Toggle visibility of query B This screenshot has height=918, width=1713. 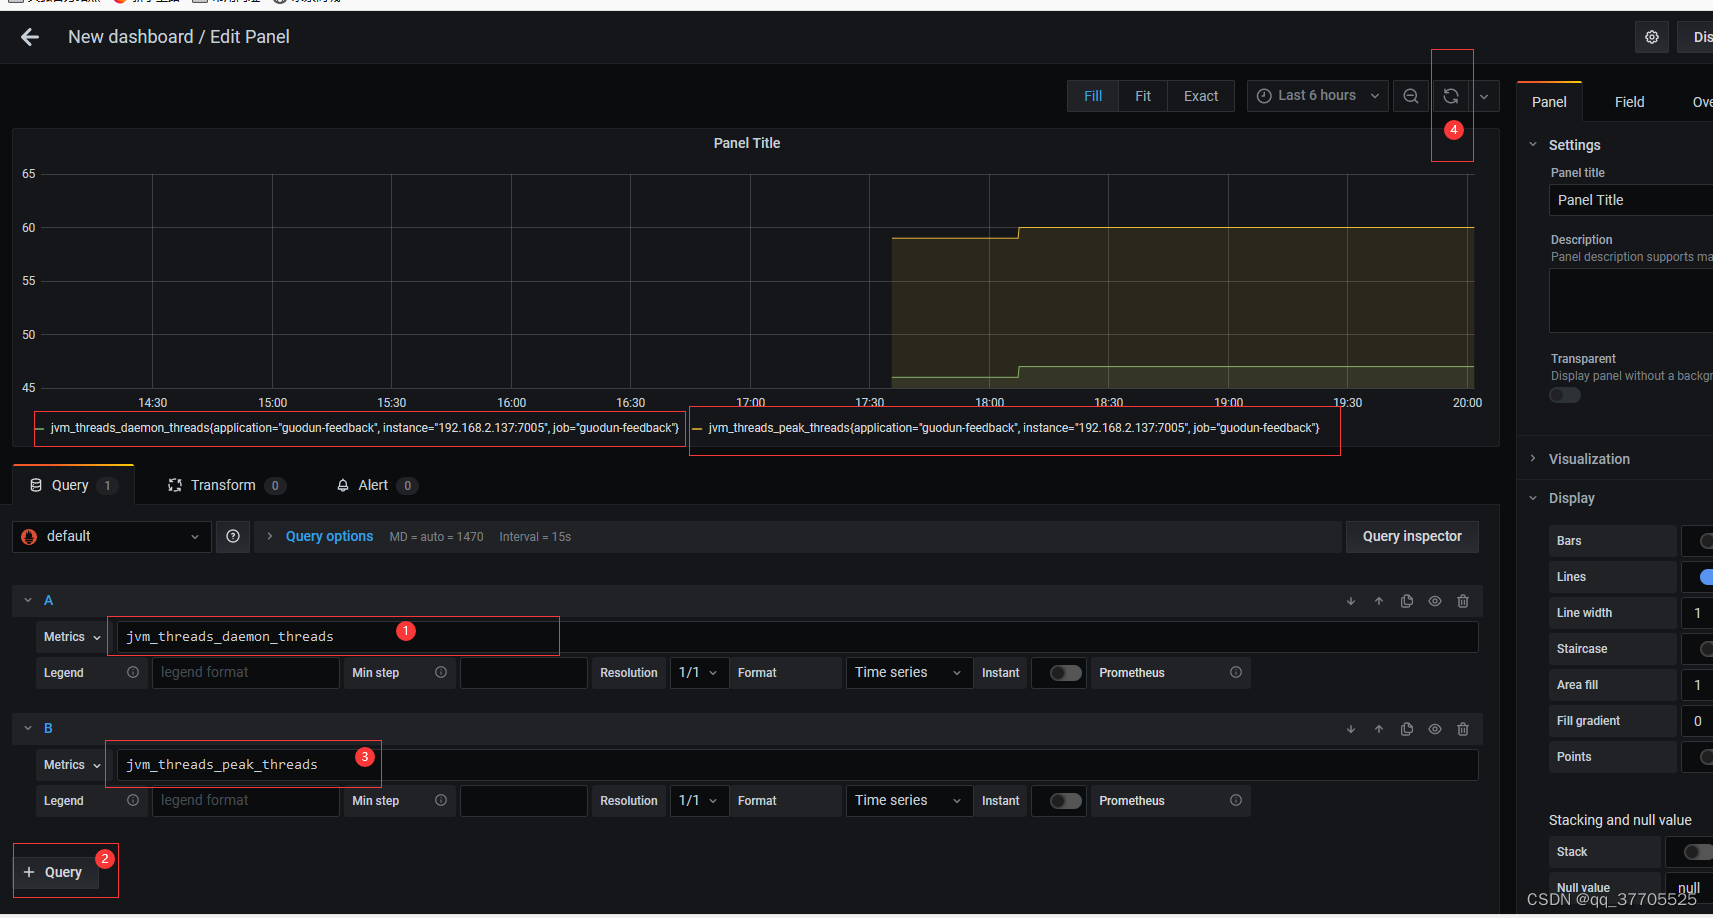(x=1435, y=729)
